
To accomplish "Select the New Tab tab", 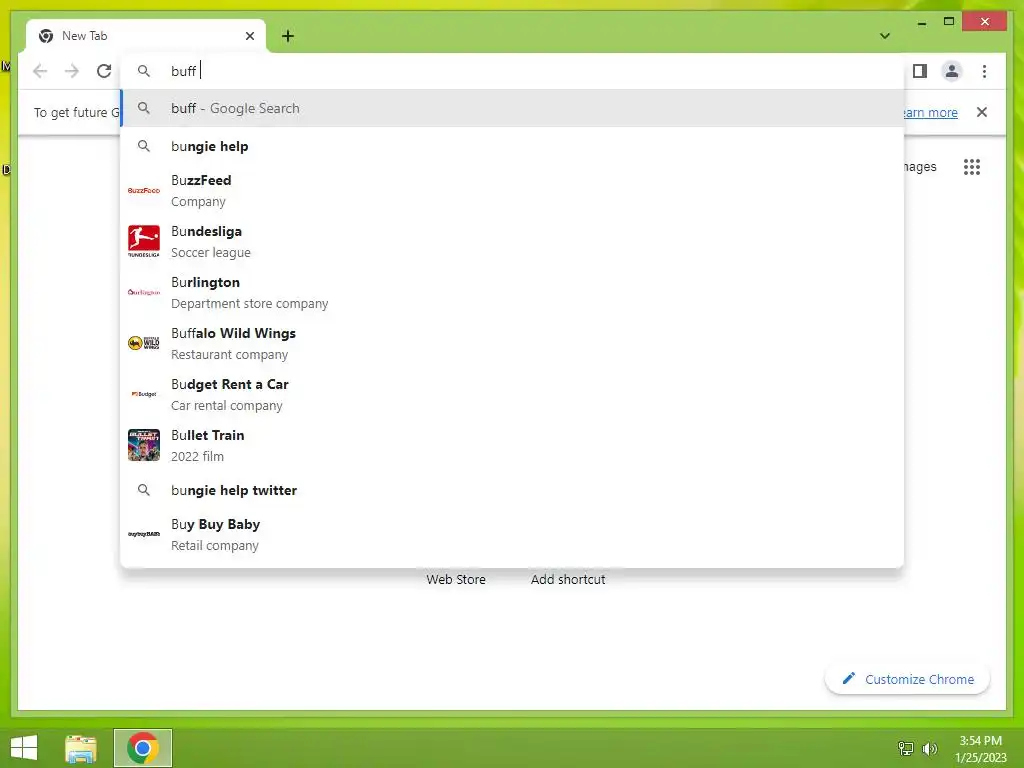I will click(x=146, y=36).
